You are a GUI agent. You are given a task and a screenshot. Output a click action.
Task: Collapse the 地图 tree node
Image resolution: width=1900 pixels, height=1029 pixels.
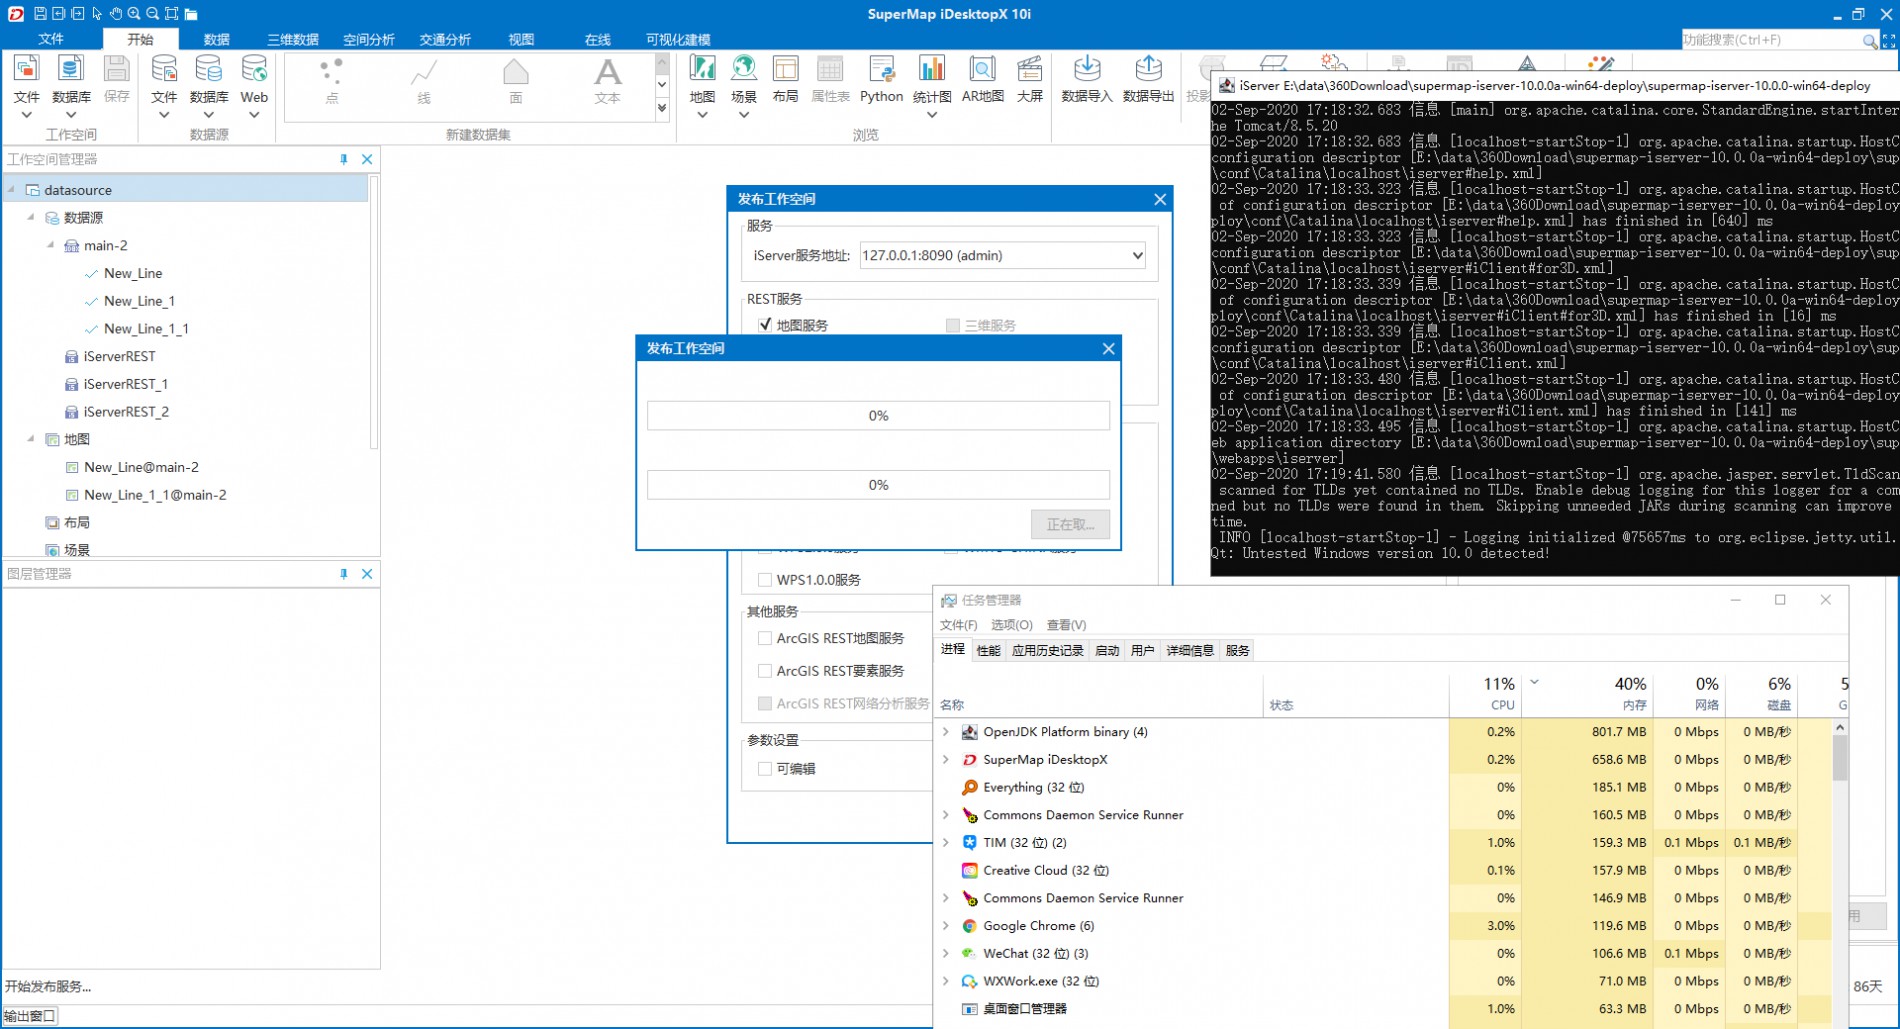31,439
